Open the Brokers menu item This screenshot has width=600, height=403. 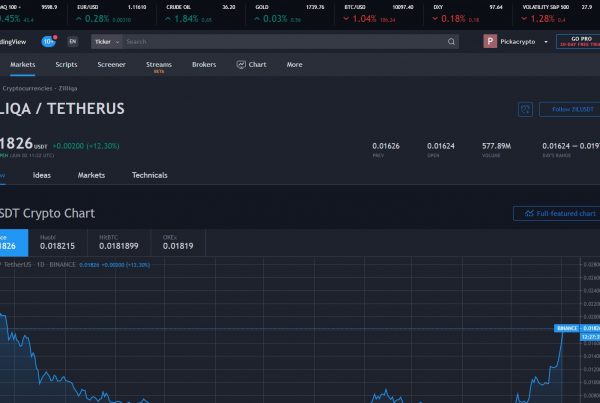click(204, 65)
